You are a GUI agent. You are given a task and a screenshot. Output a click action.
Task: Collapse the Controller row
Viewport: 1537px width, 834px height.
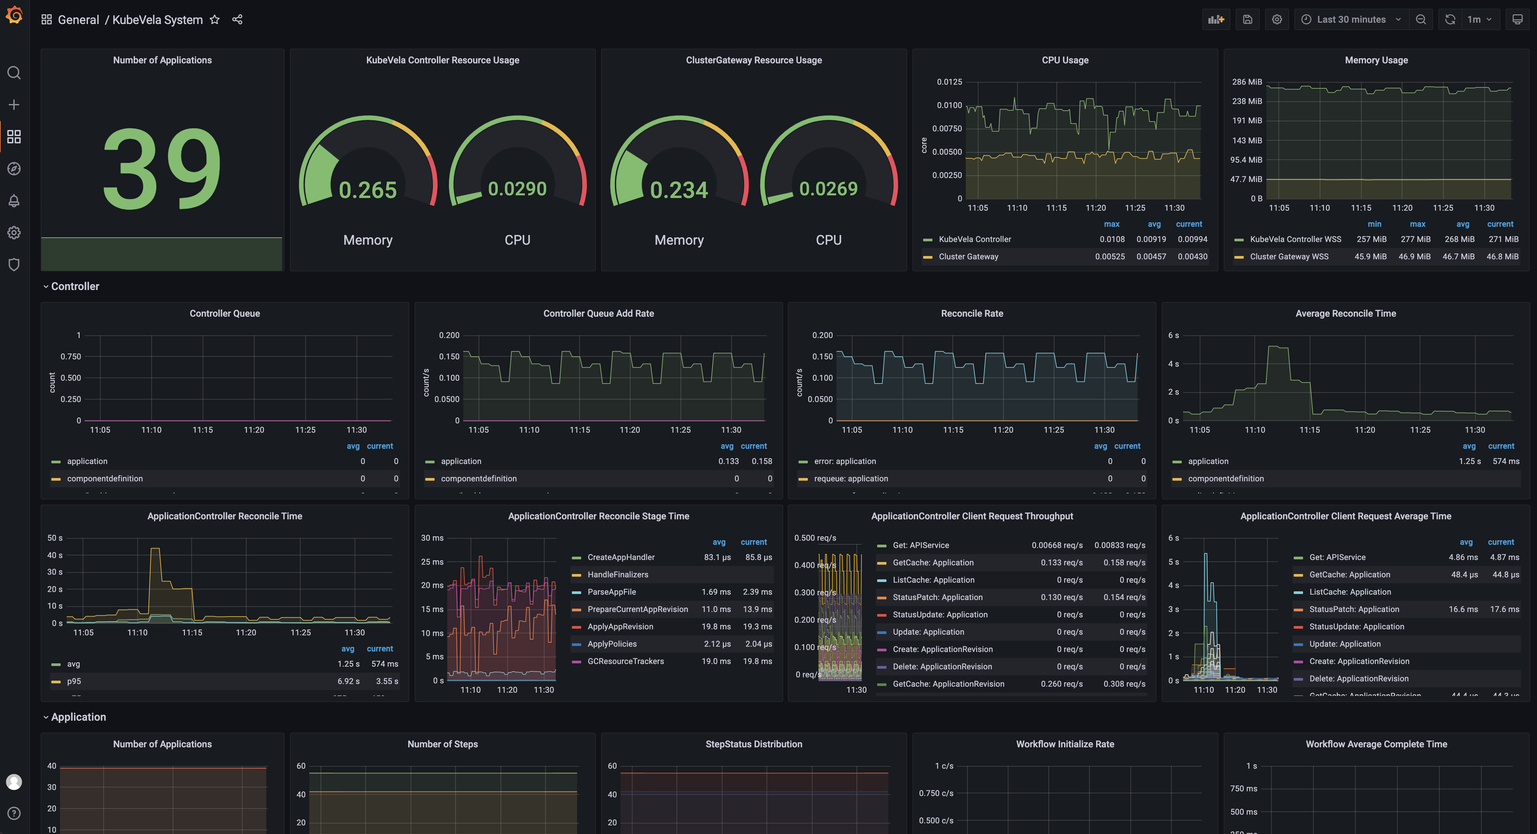(74, 287)
